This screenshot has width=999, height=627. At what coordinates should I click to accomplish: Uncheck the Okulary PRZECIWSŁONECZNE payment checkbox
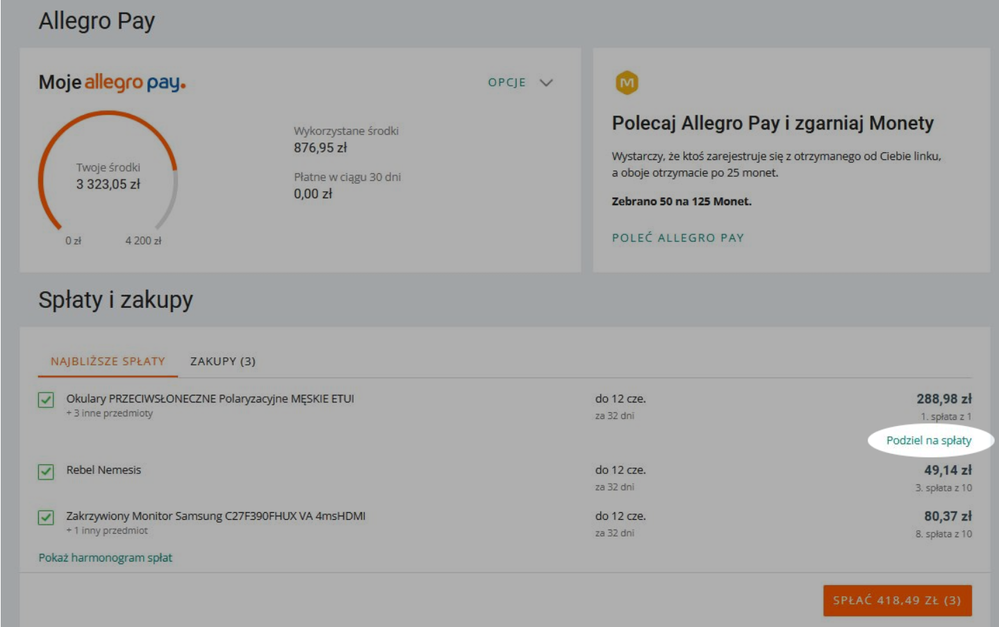(46, 400)
